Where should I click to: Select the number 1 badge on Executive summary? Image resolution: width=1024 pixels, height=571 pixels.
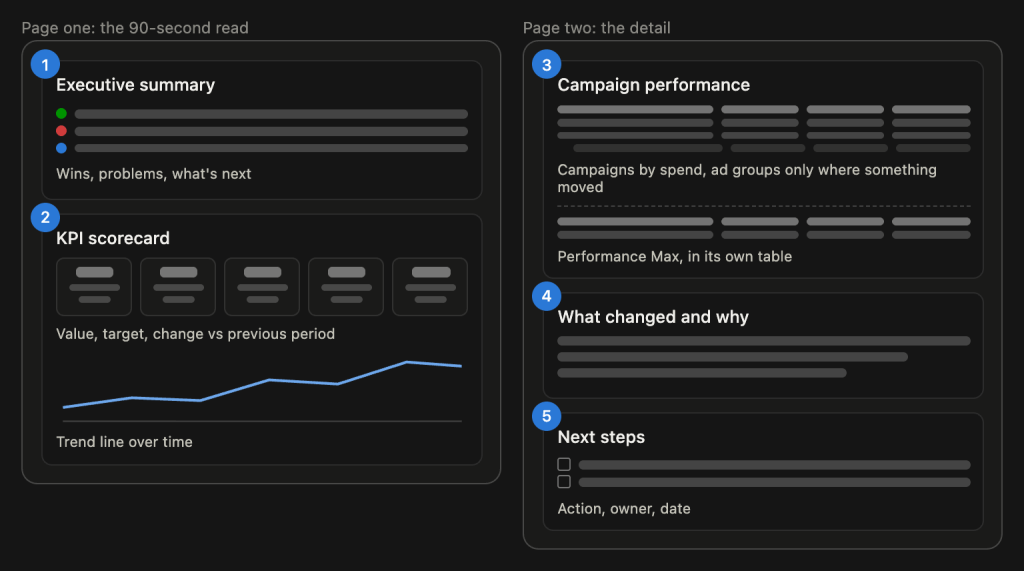pos(45,65)
